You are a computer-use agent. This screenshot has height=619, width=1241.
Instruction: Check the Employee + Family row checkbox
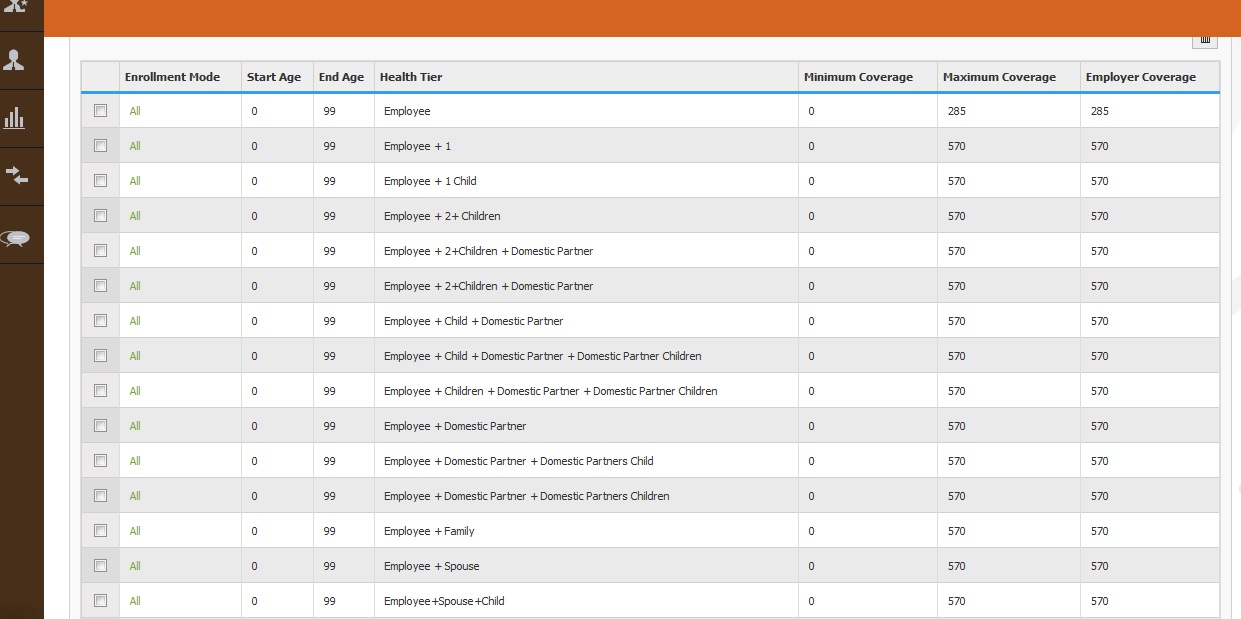100,531
